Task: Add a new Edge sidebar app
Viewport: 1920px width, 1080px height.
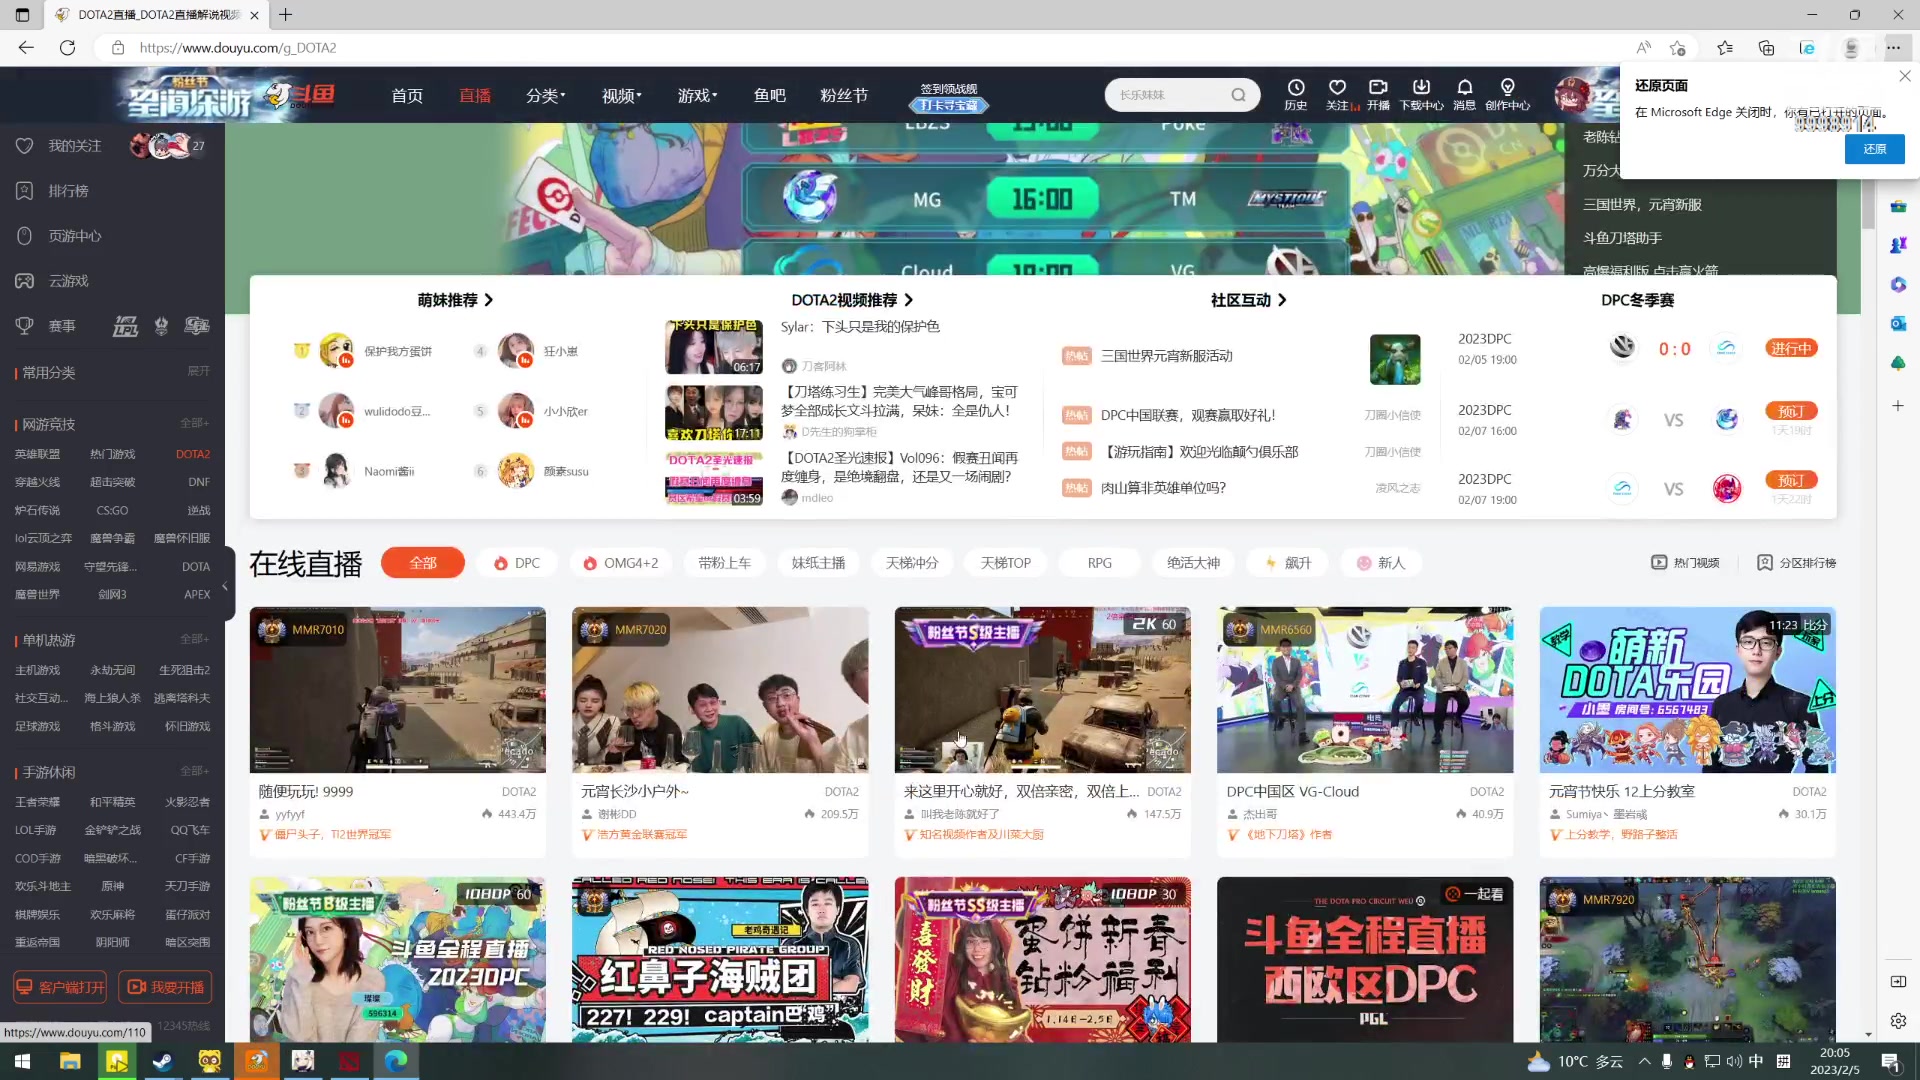Action: pos(1898,406)
